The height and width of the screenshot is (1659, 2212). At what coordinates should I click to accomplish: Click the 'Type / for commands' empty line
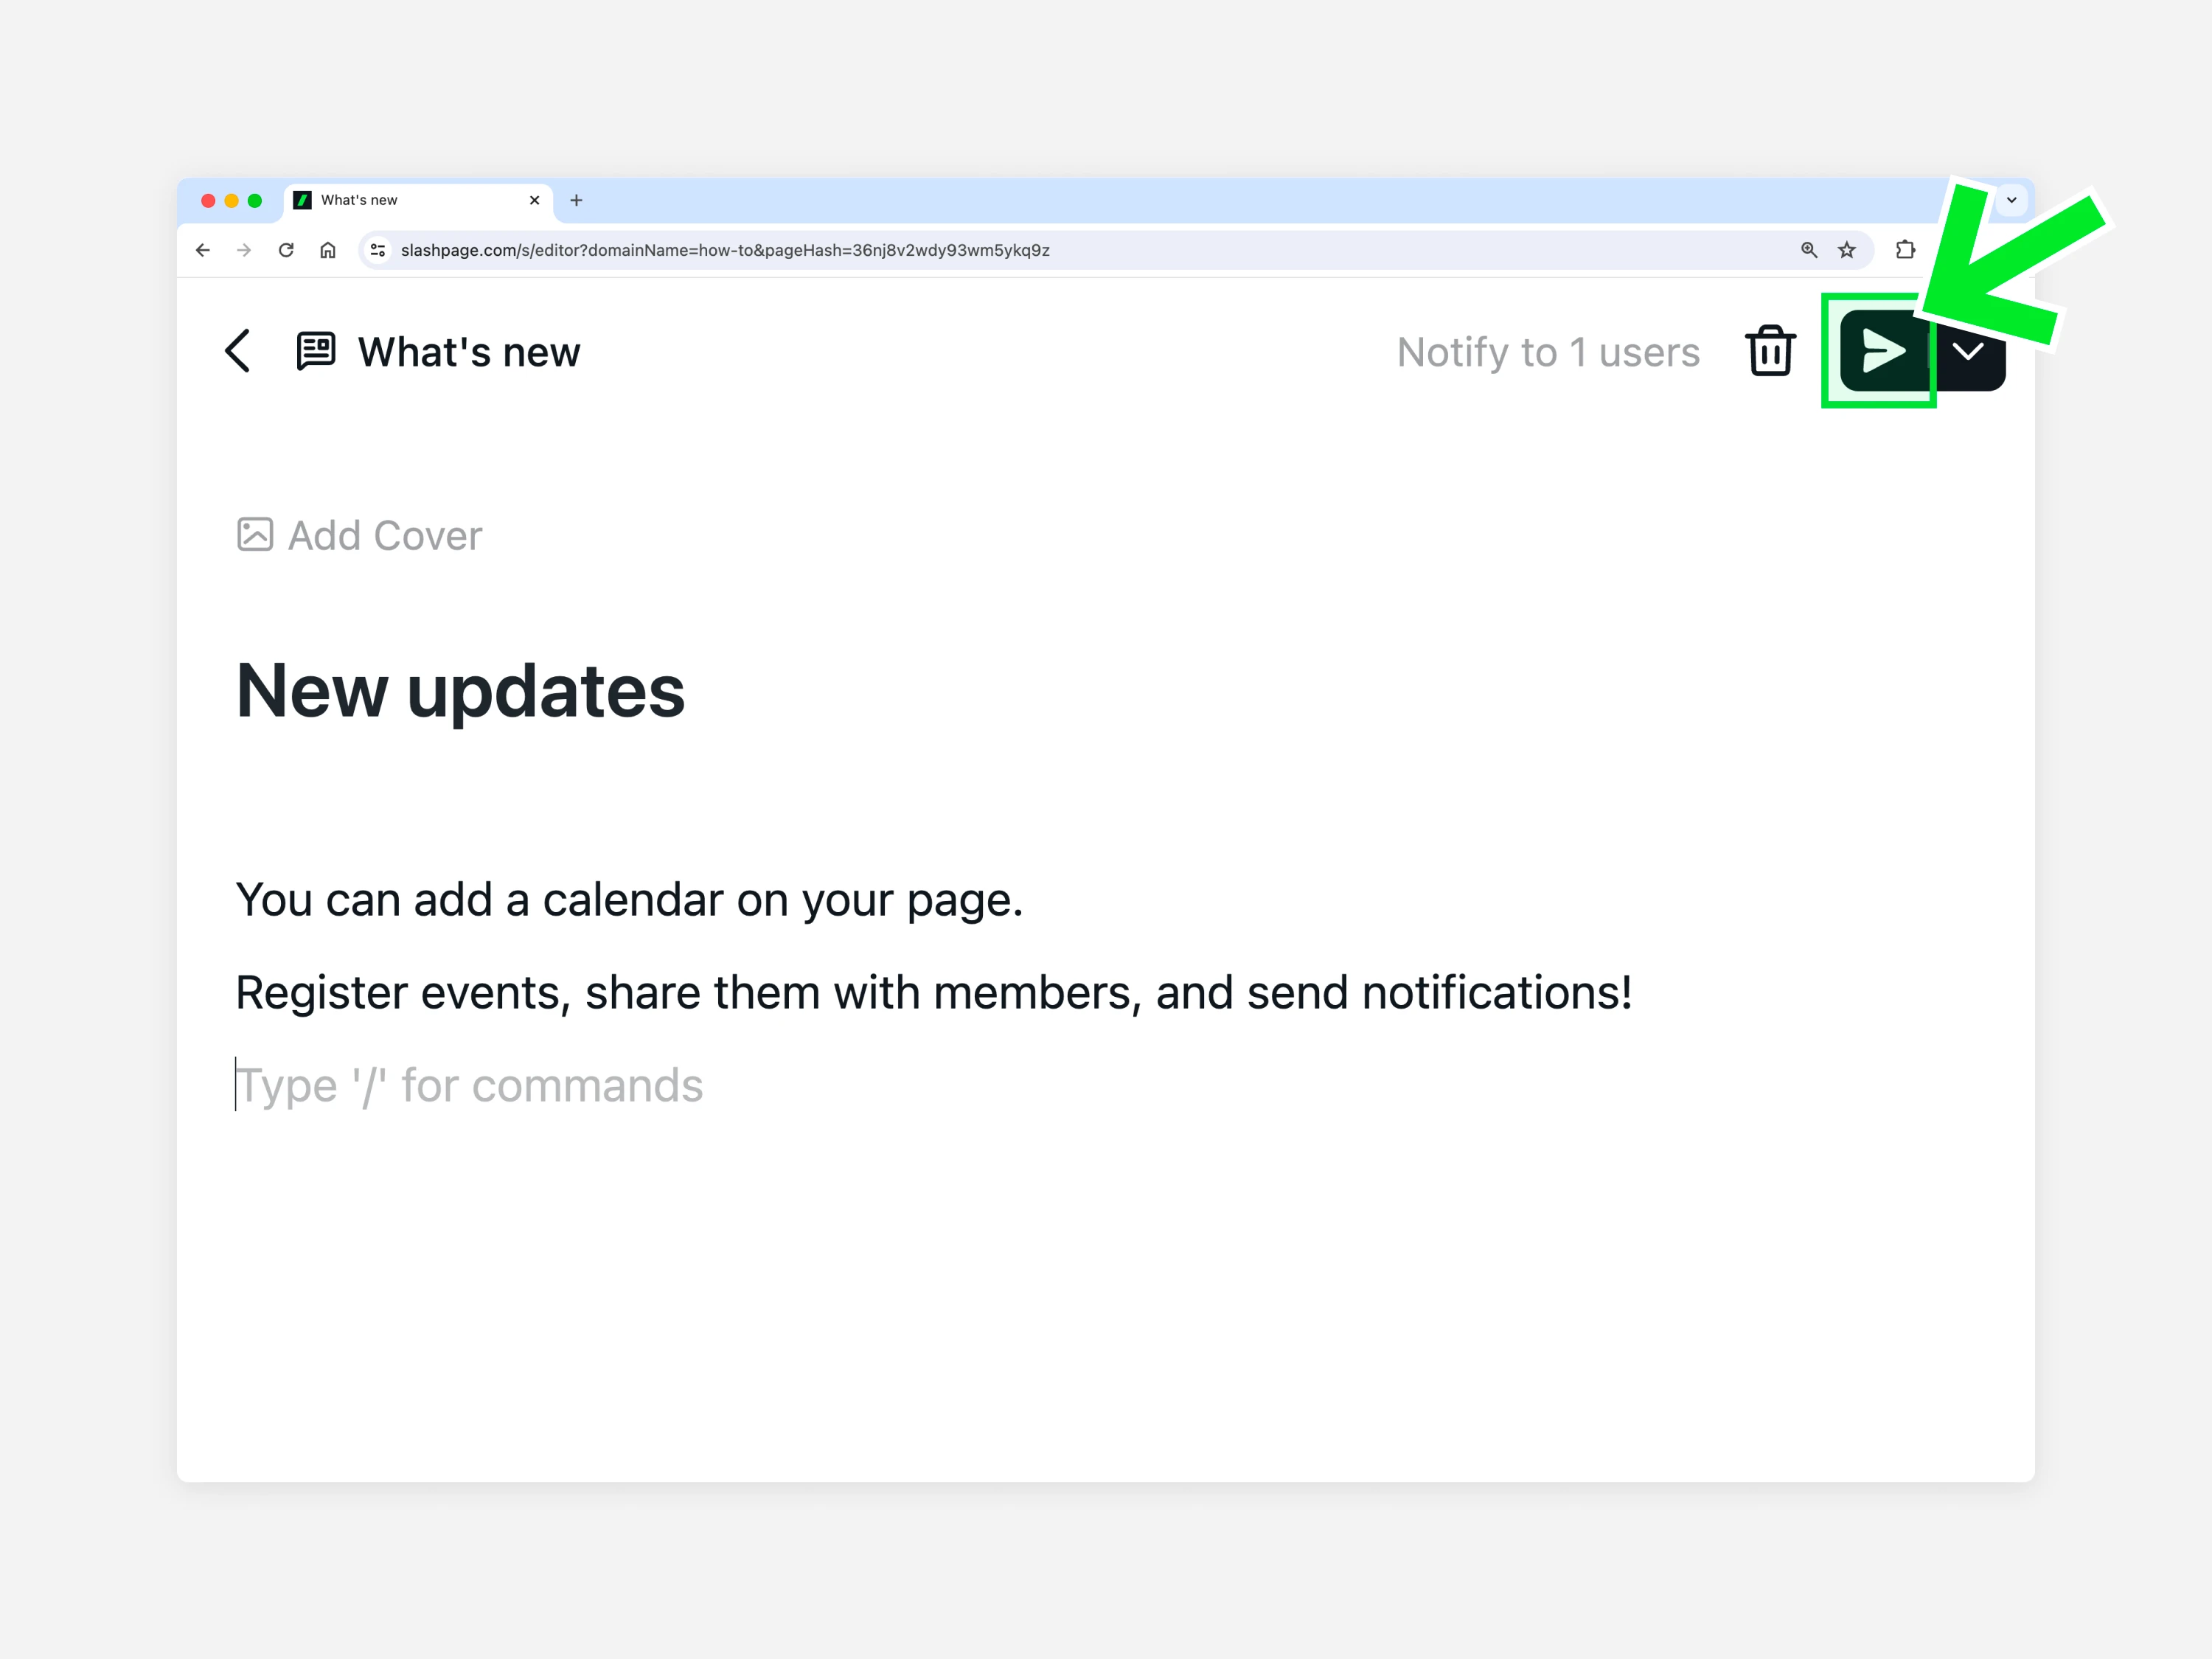point(470,1086)
